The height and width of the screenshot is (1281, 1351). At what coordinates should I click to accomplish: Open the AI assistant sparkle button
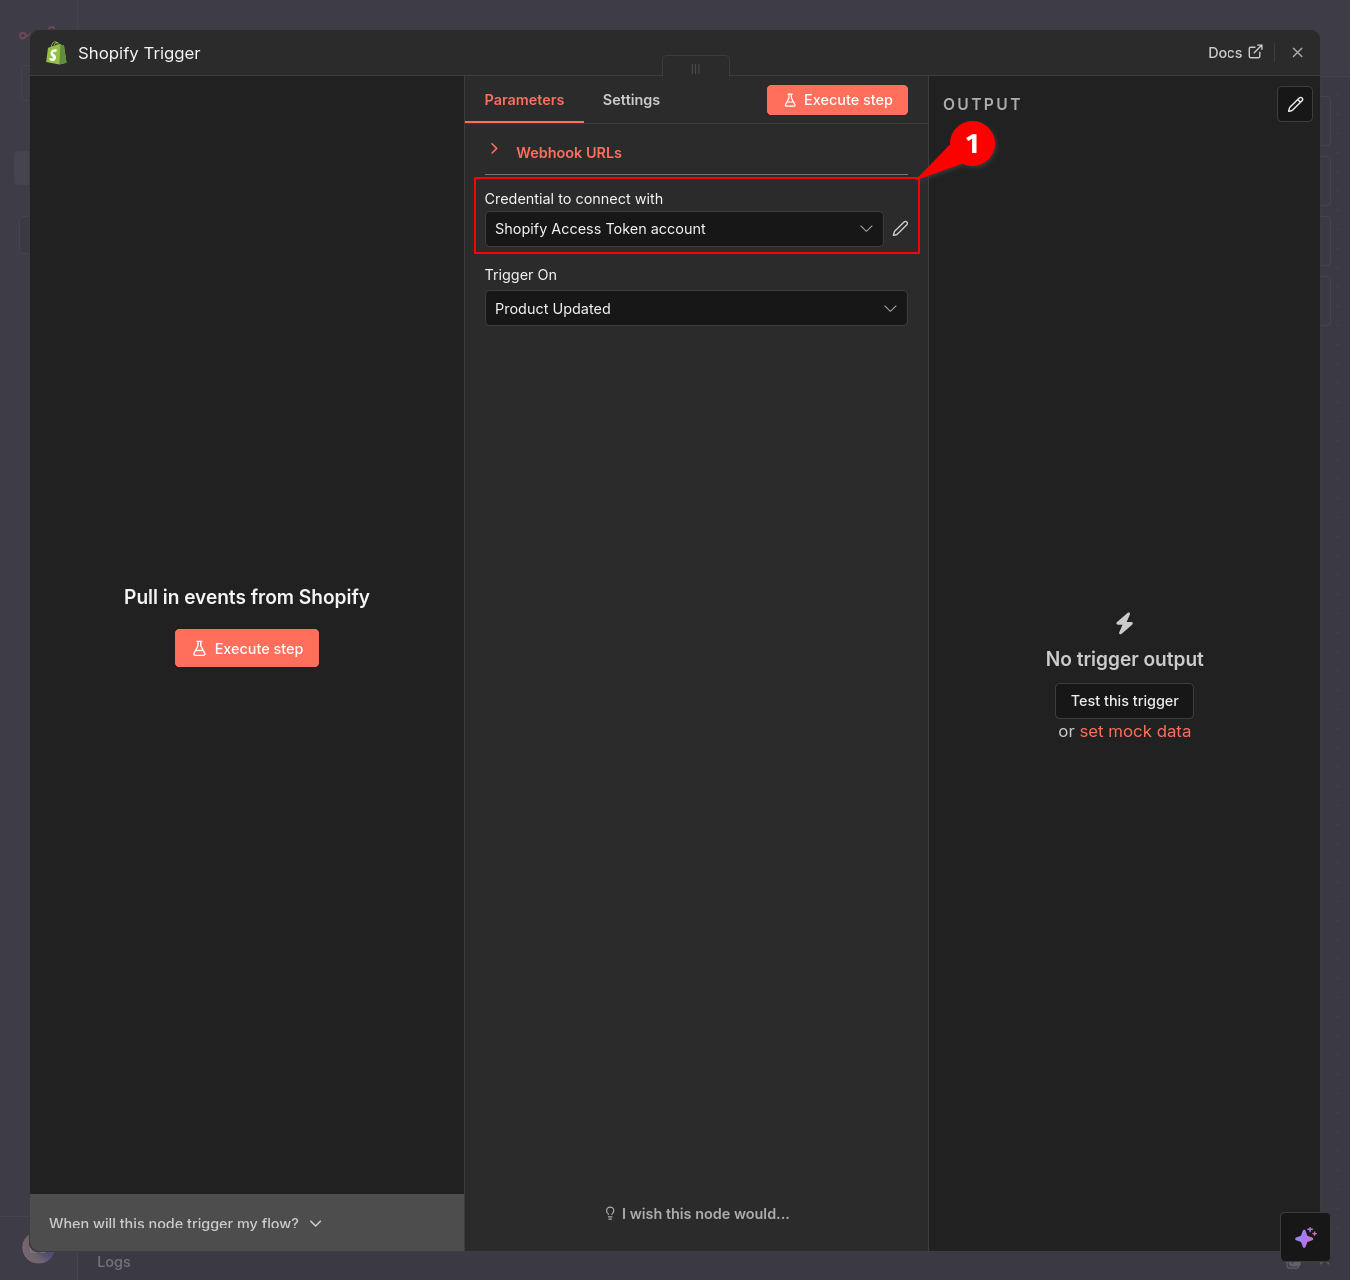[1305, 1237]
